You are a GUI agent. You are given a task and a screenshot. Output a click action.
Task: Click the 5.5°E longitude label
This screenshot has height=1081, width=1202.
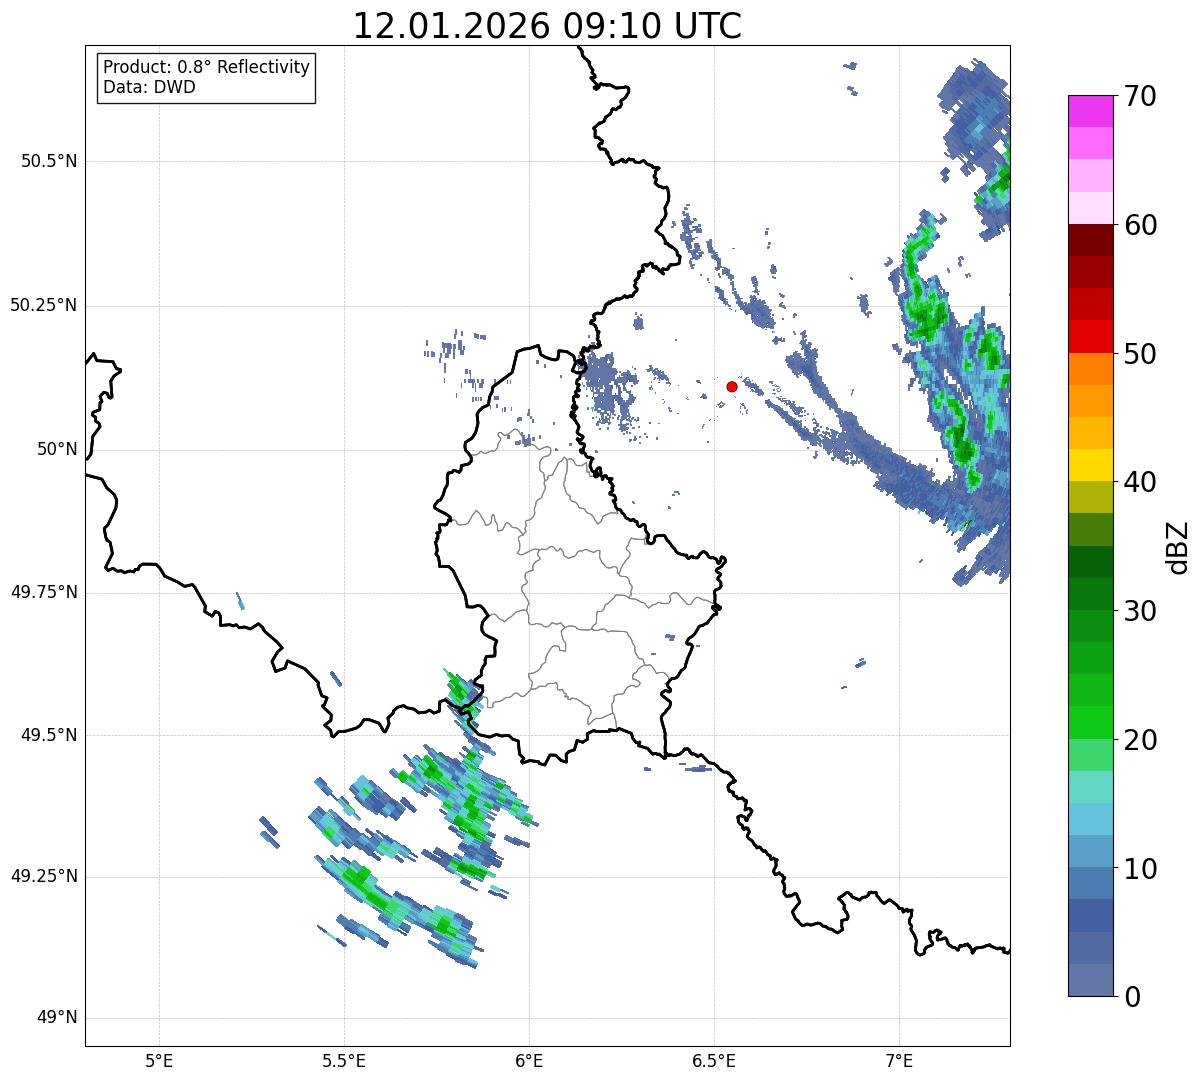click(x=344, y=1061)
